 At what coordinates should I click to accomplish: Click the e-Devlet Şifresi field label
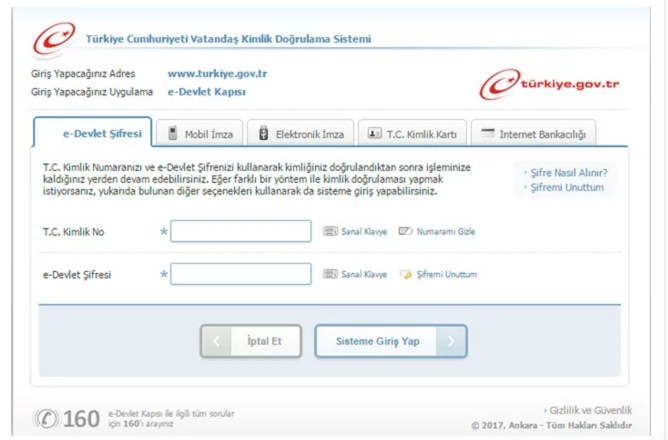pyautogui.click(x=77, y=275)
